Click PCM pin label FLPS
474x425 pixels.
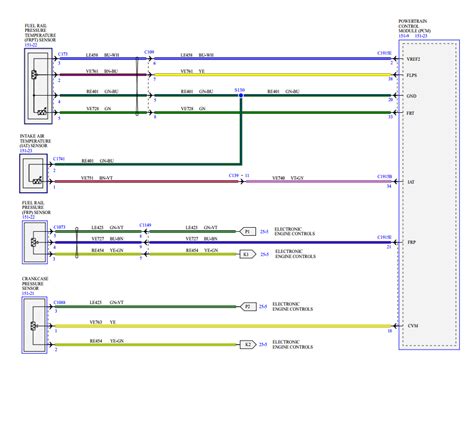click(412, 75)
